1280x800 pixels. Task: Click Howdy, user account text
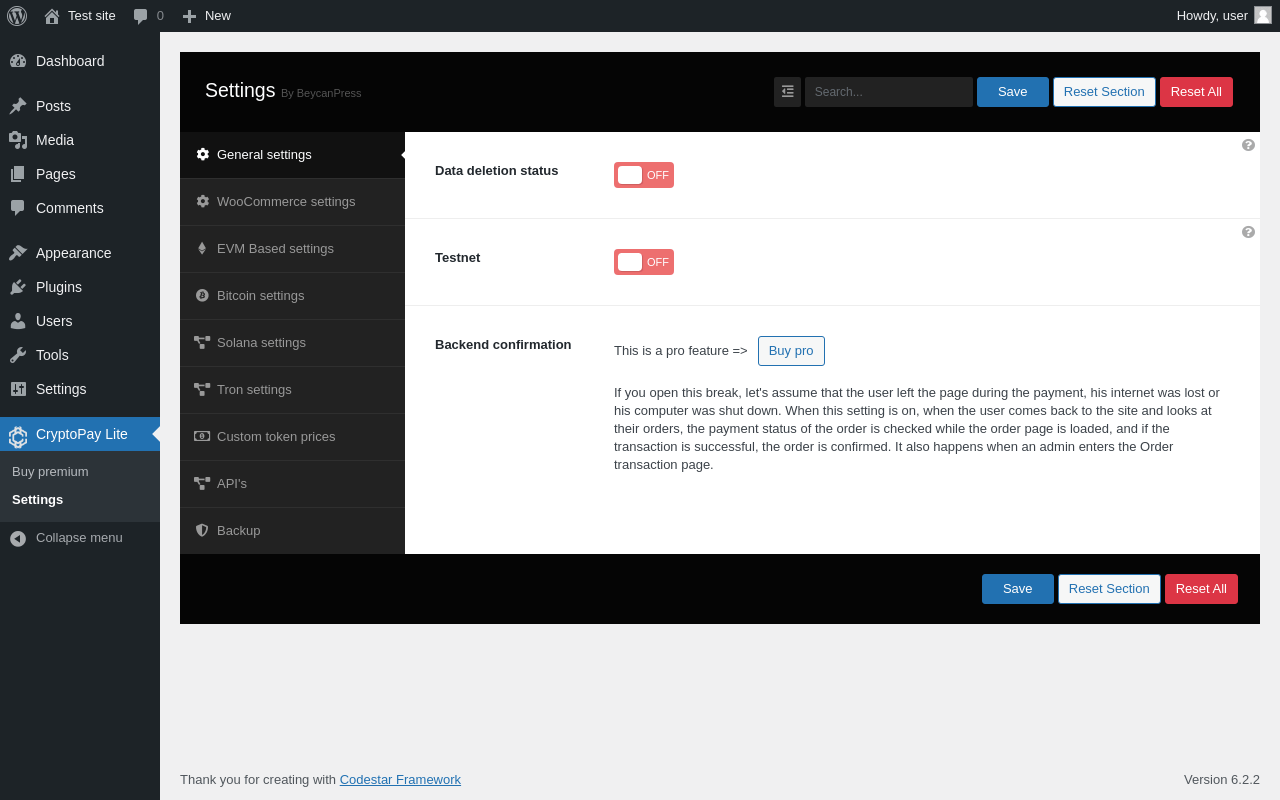[x=1212, y=15]
